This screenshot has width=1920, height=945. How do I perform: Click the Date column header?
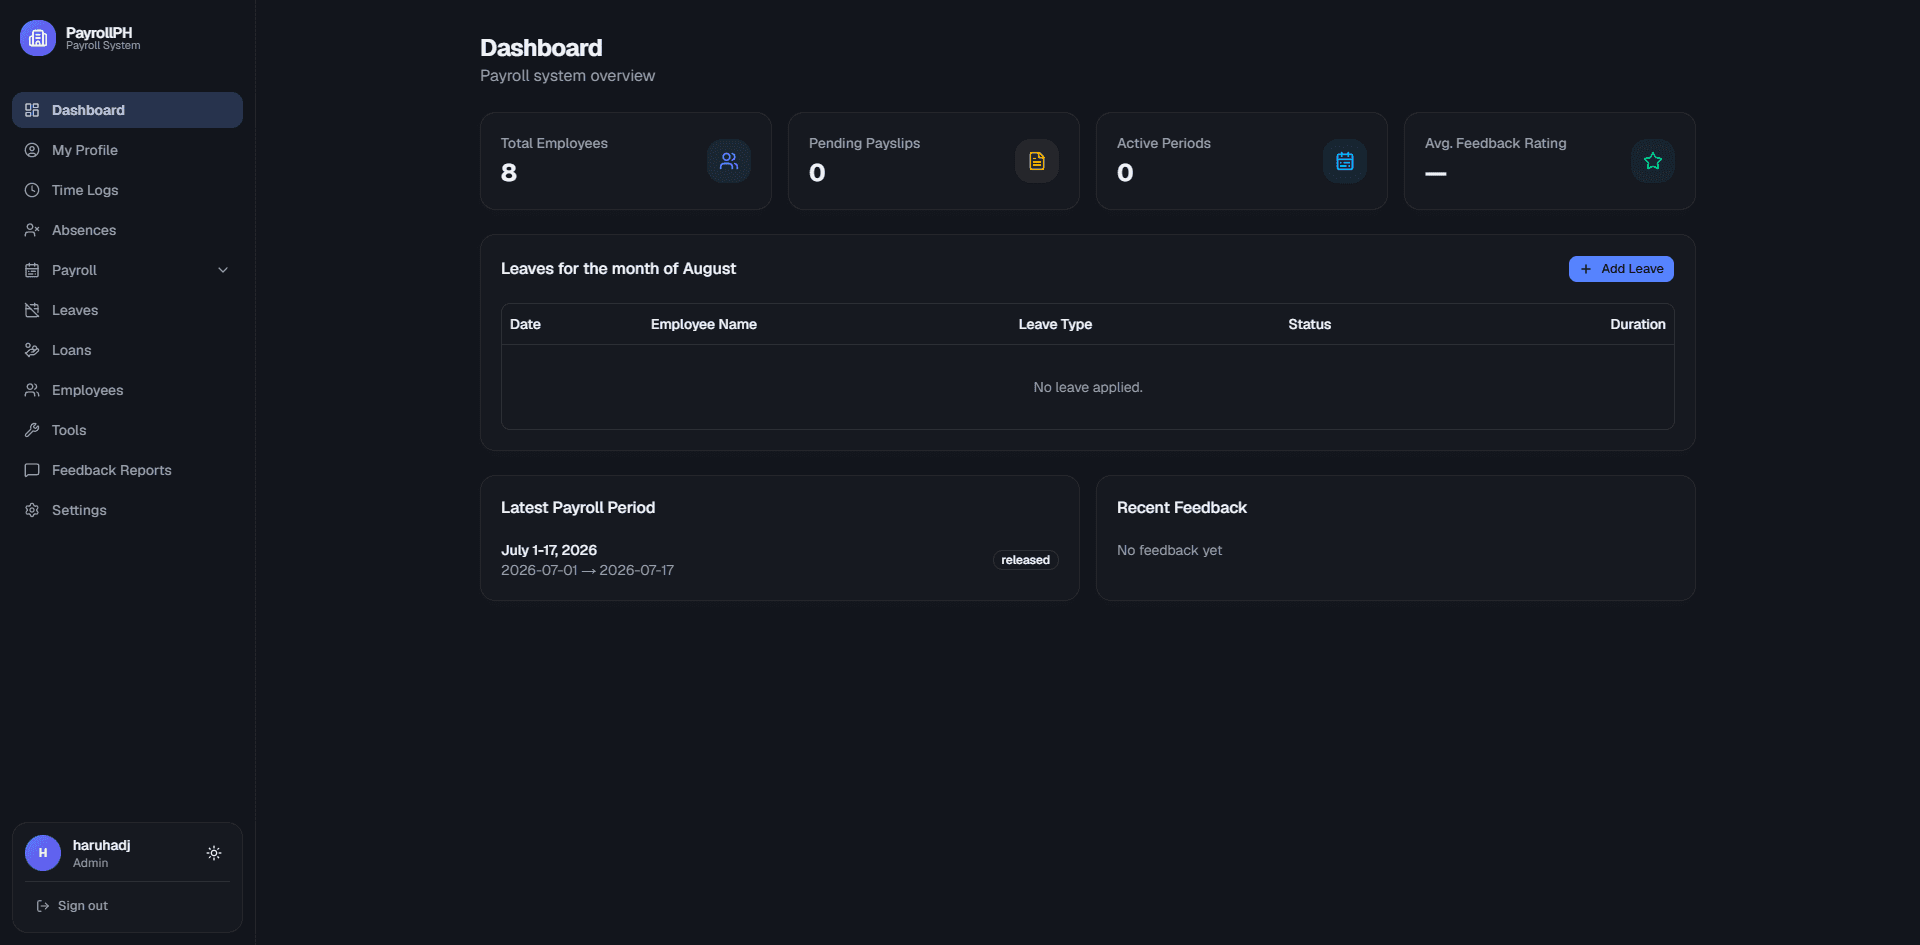coord(525,324)
